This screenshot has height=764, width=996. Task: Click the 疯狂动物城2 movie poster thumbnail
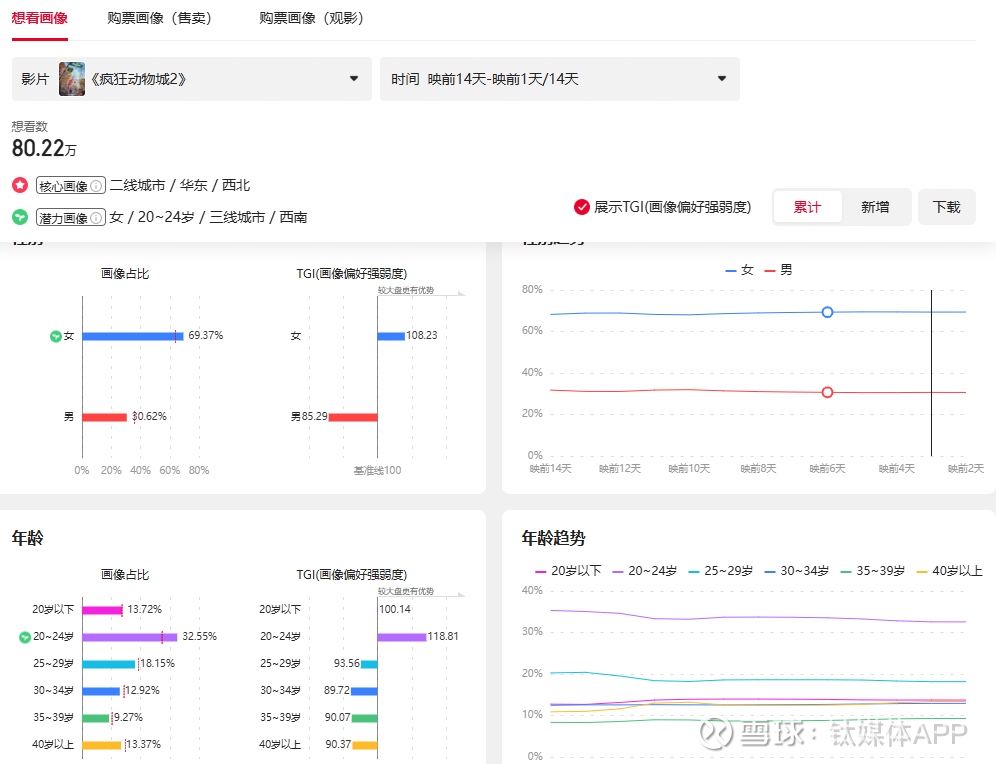coord(72,79)
